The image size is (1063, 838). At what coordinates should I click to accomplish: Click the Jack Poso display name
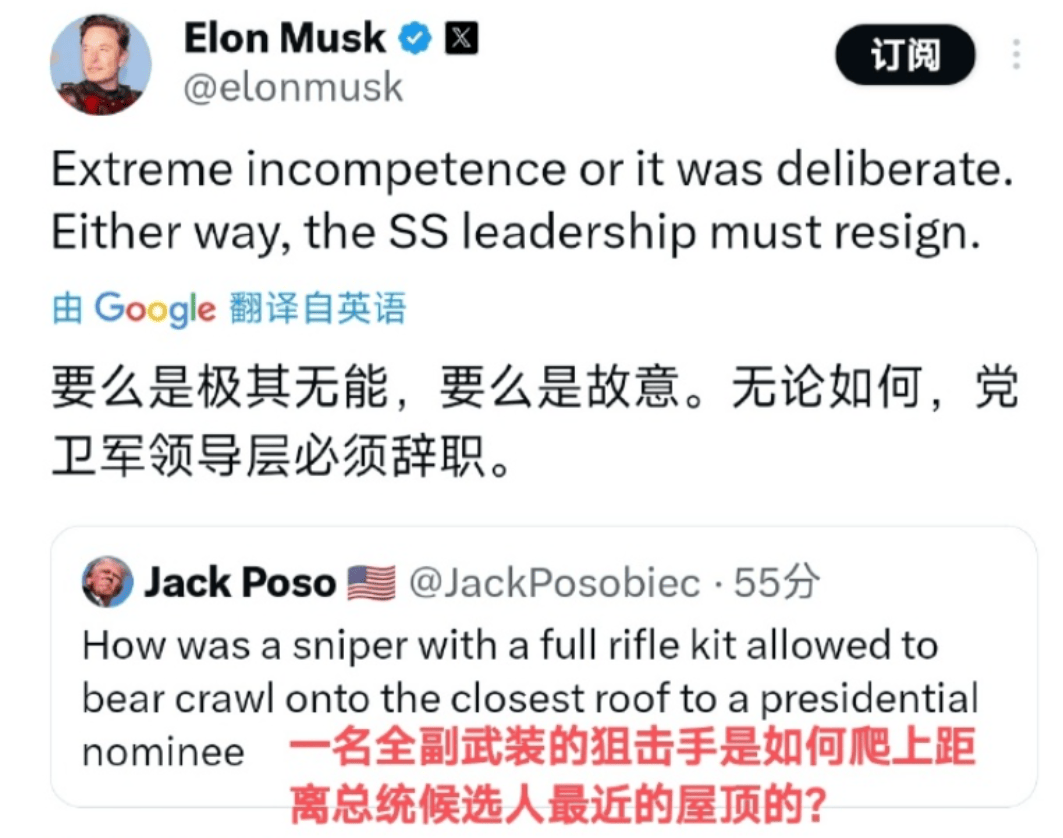239,583
